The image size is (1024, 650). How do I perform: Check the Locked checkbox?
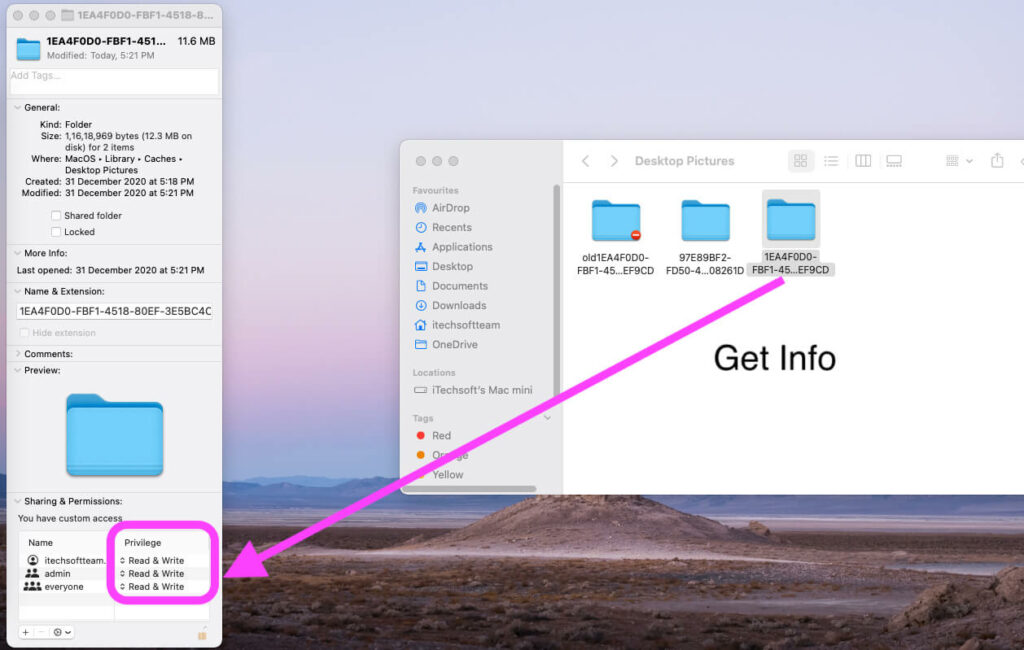click(55, 231)
